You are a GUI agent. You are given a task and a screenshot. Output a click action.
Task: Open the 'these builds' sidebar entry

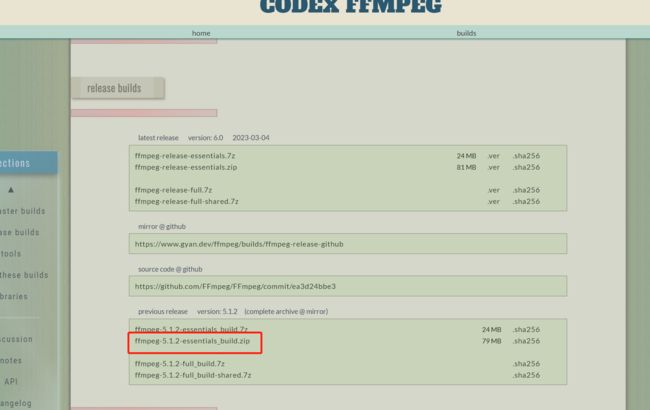pyautogui.click(x=24, y=275)
